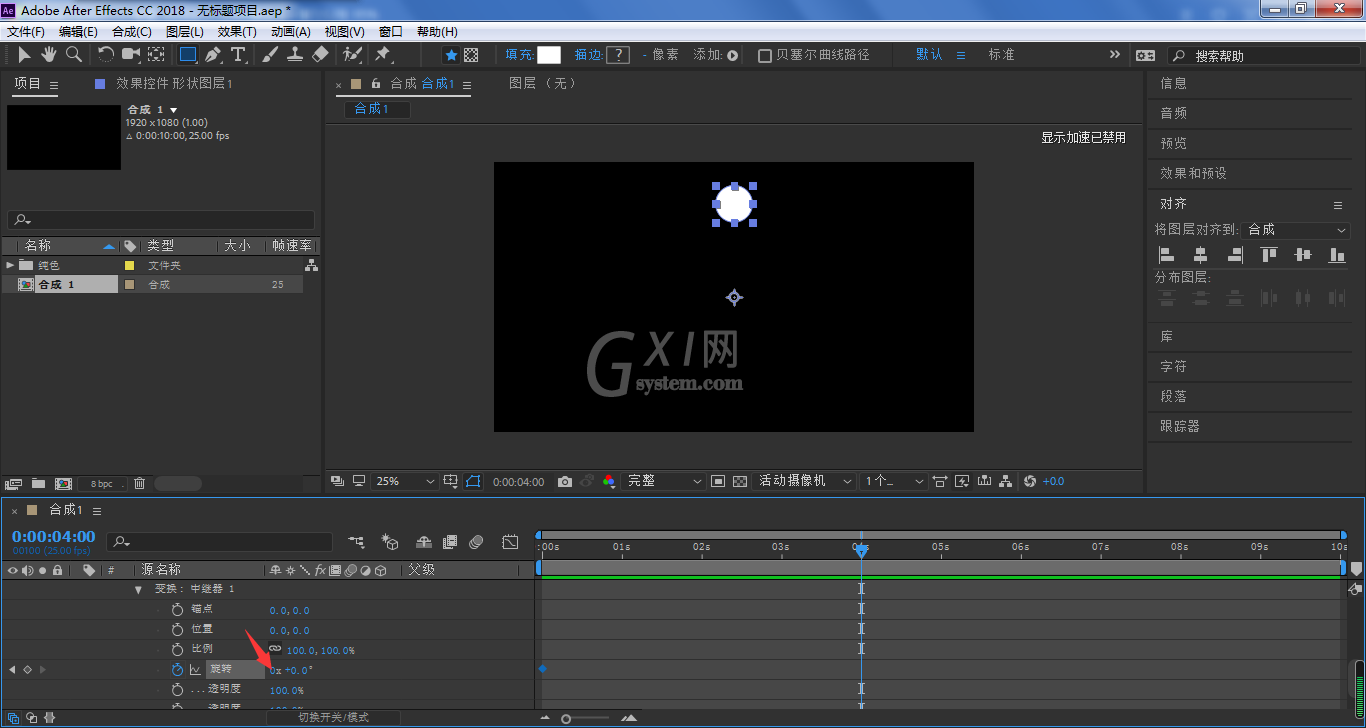The image size is (1366, 728).
Task: Select the Puppet Pin tool
Action: (x=382, y=54)
